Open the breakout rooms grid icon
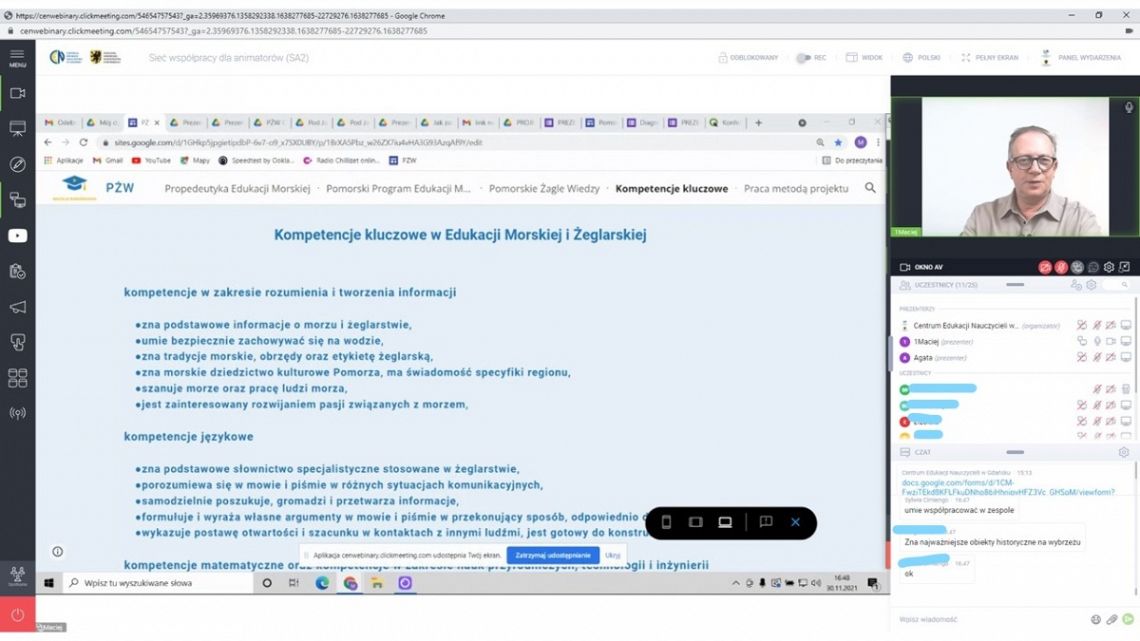The width and height of the screenshot is (1140, 641). click(17, 378)
